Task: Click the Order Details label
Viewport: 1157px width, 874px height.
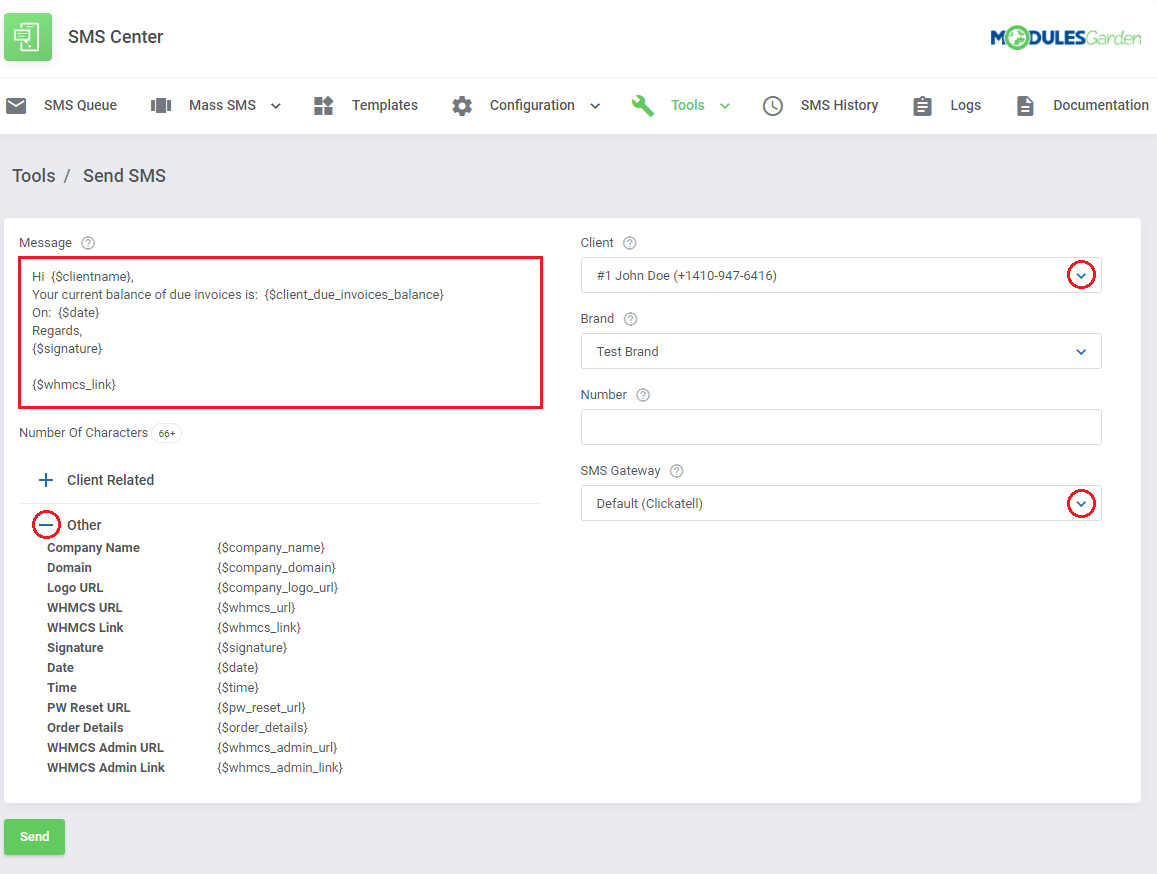Action: coord(85,727)
